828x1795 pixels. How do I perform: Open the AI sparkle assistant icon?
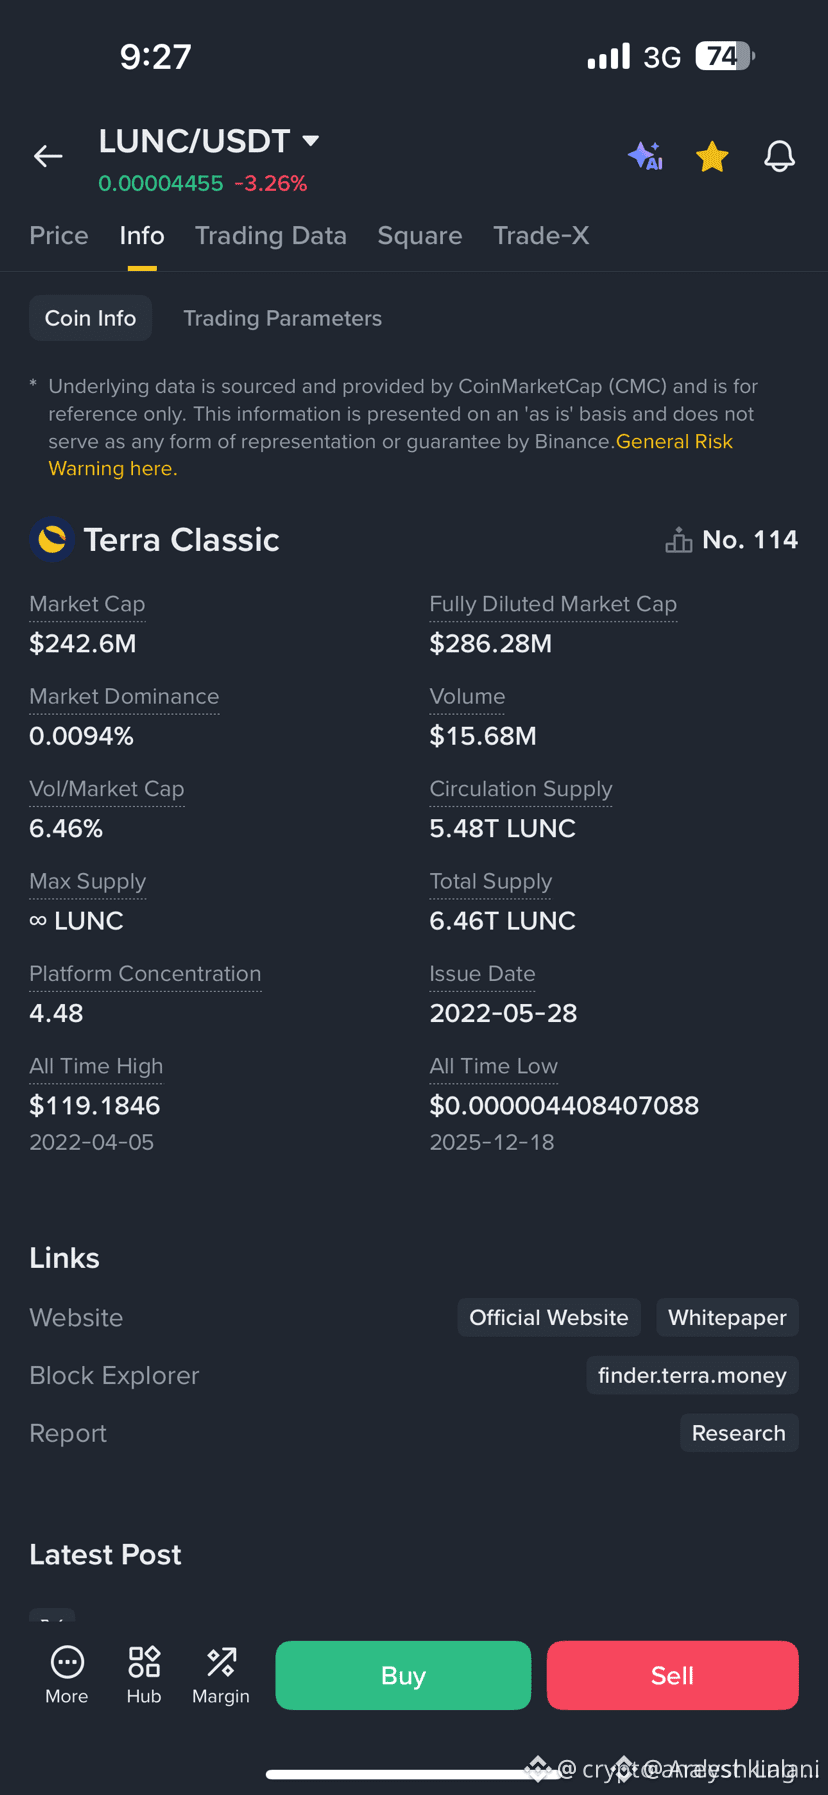point(645,156)
